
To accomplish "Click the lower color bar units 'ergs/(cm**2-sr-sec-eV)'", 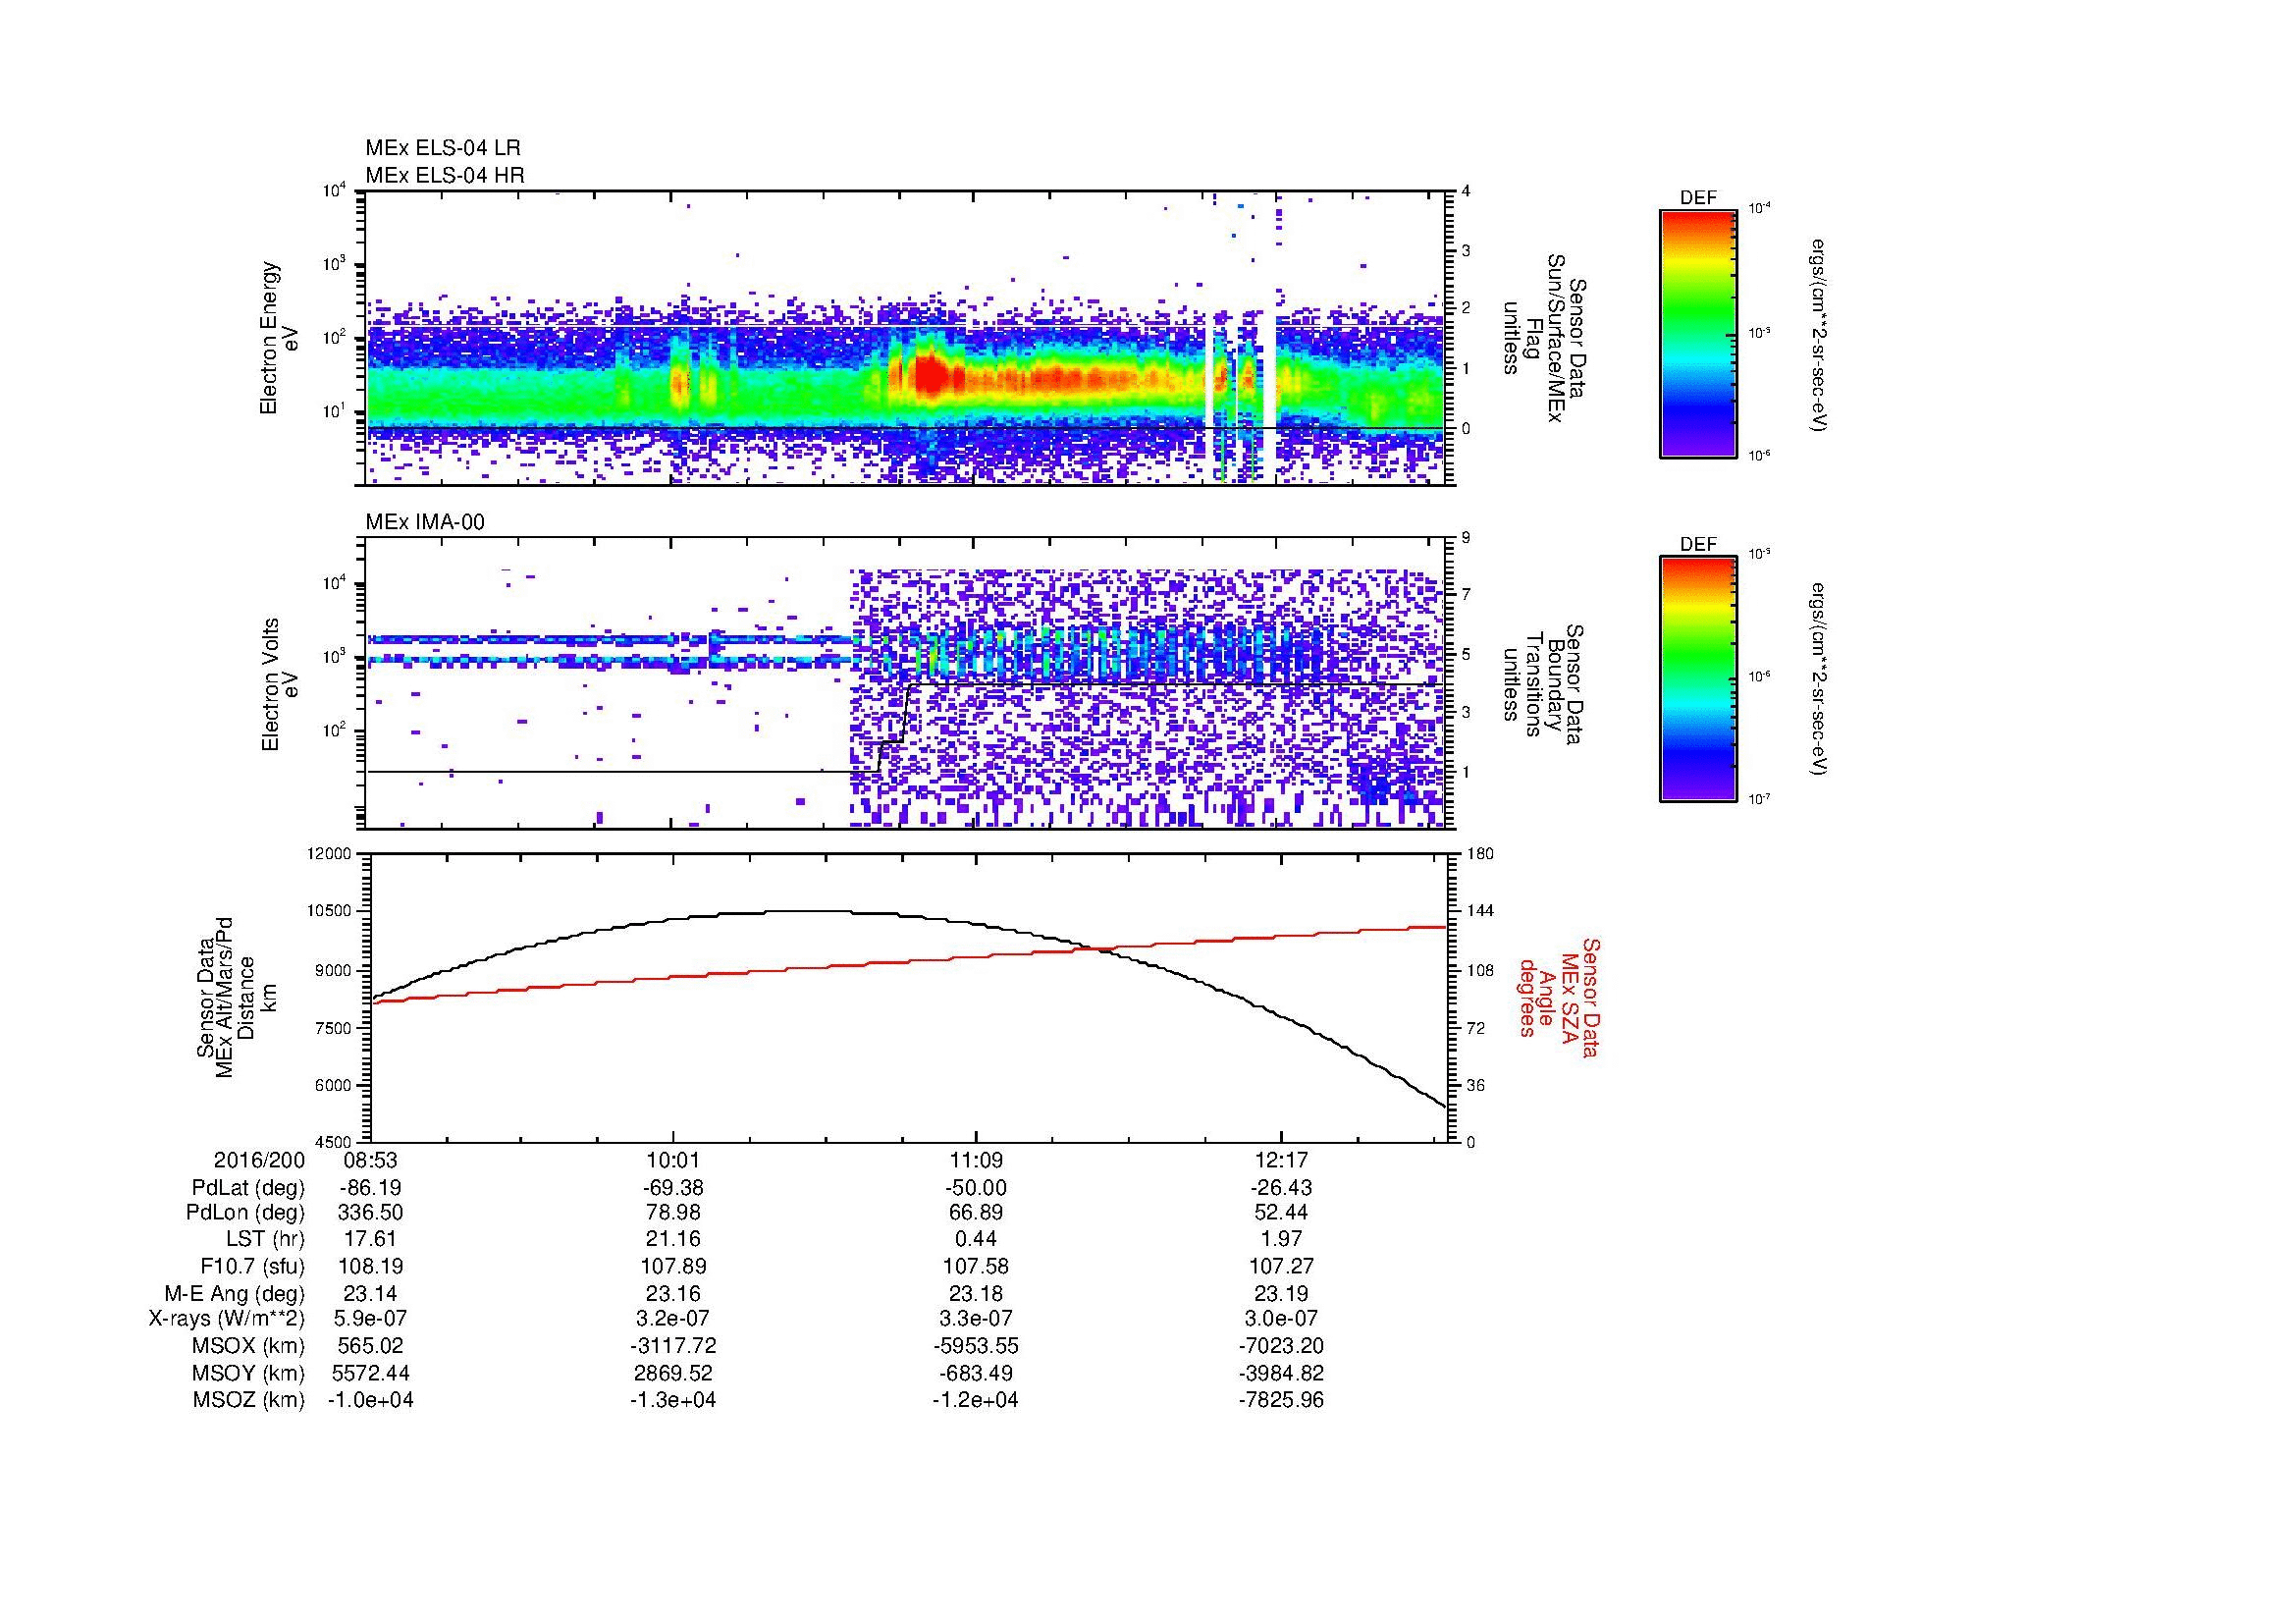I will (1820, 679).
